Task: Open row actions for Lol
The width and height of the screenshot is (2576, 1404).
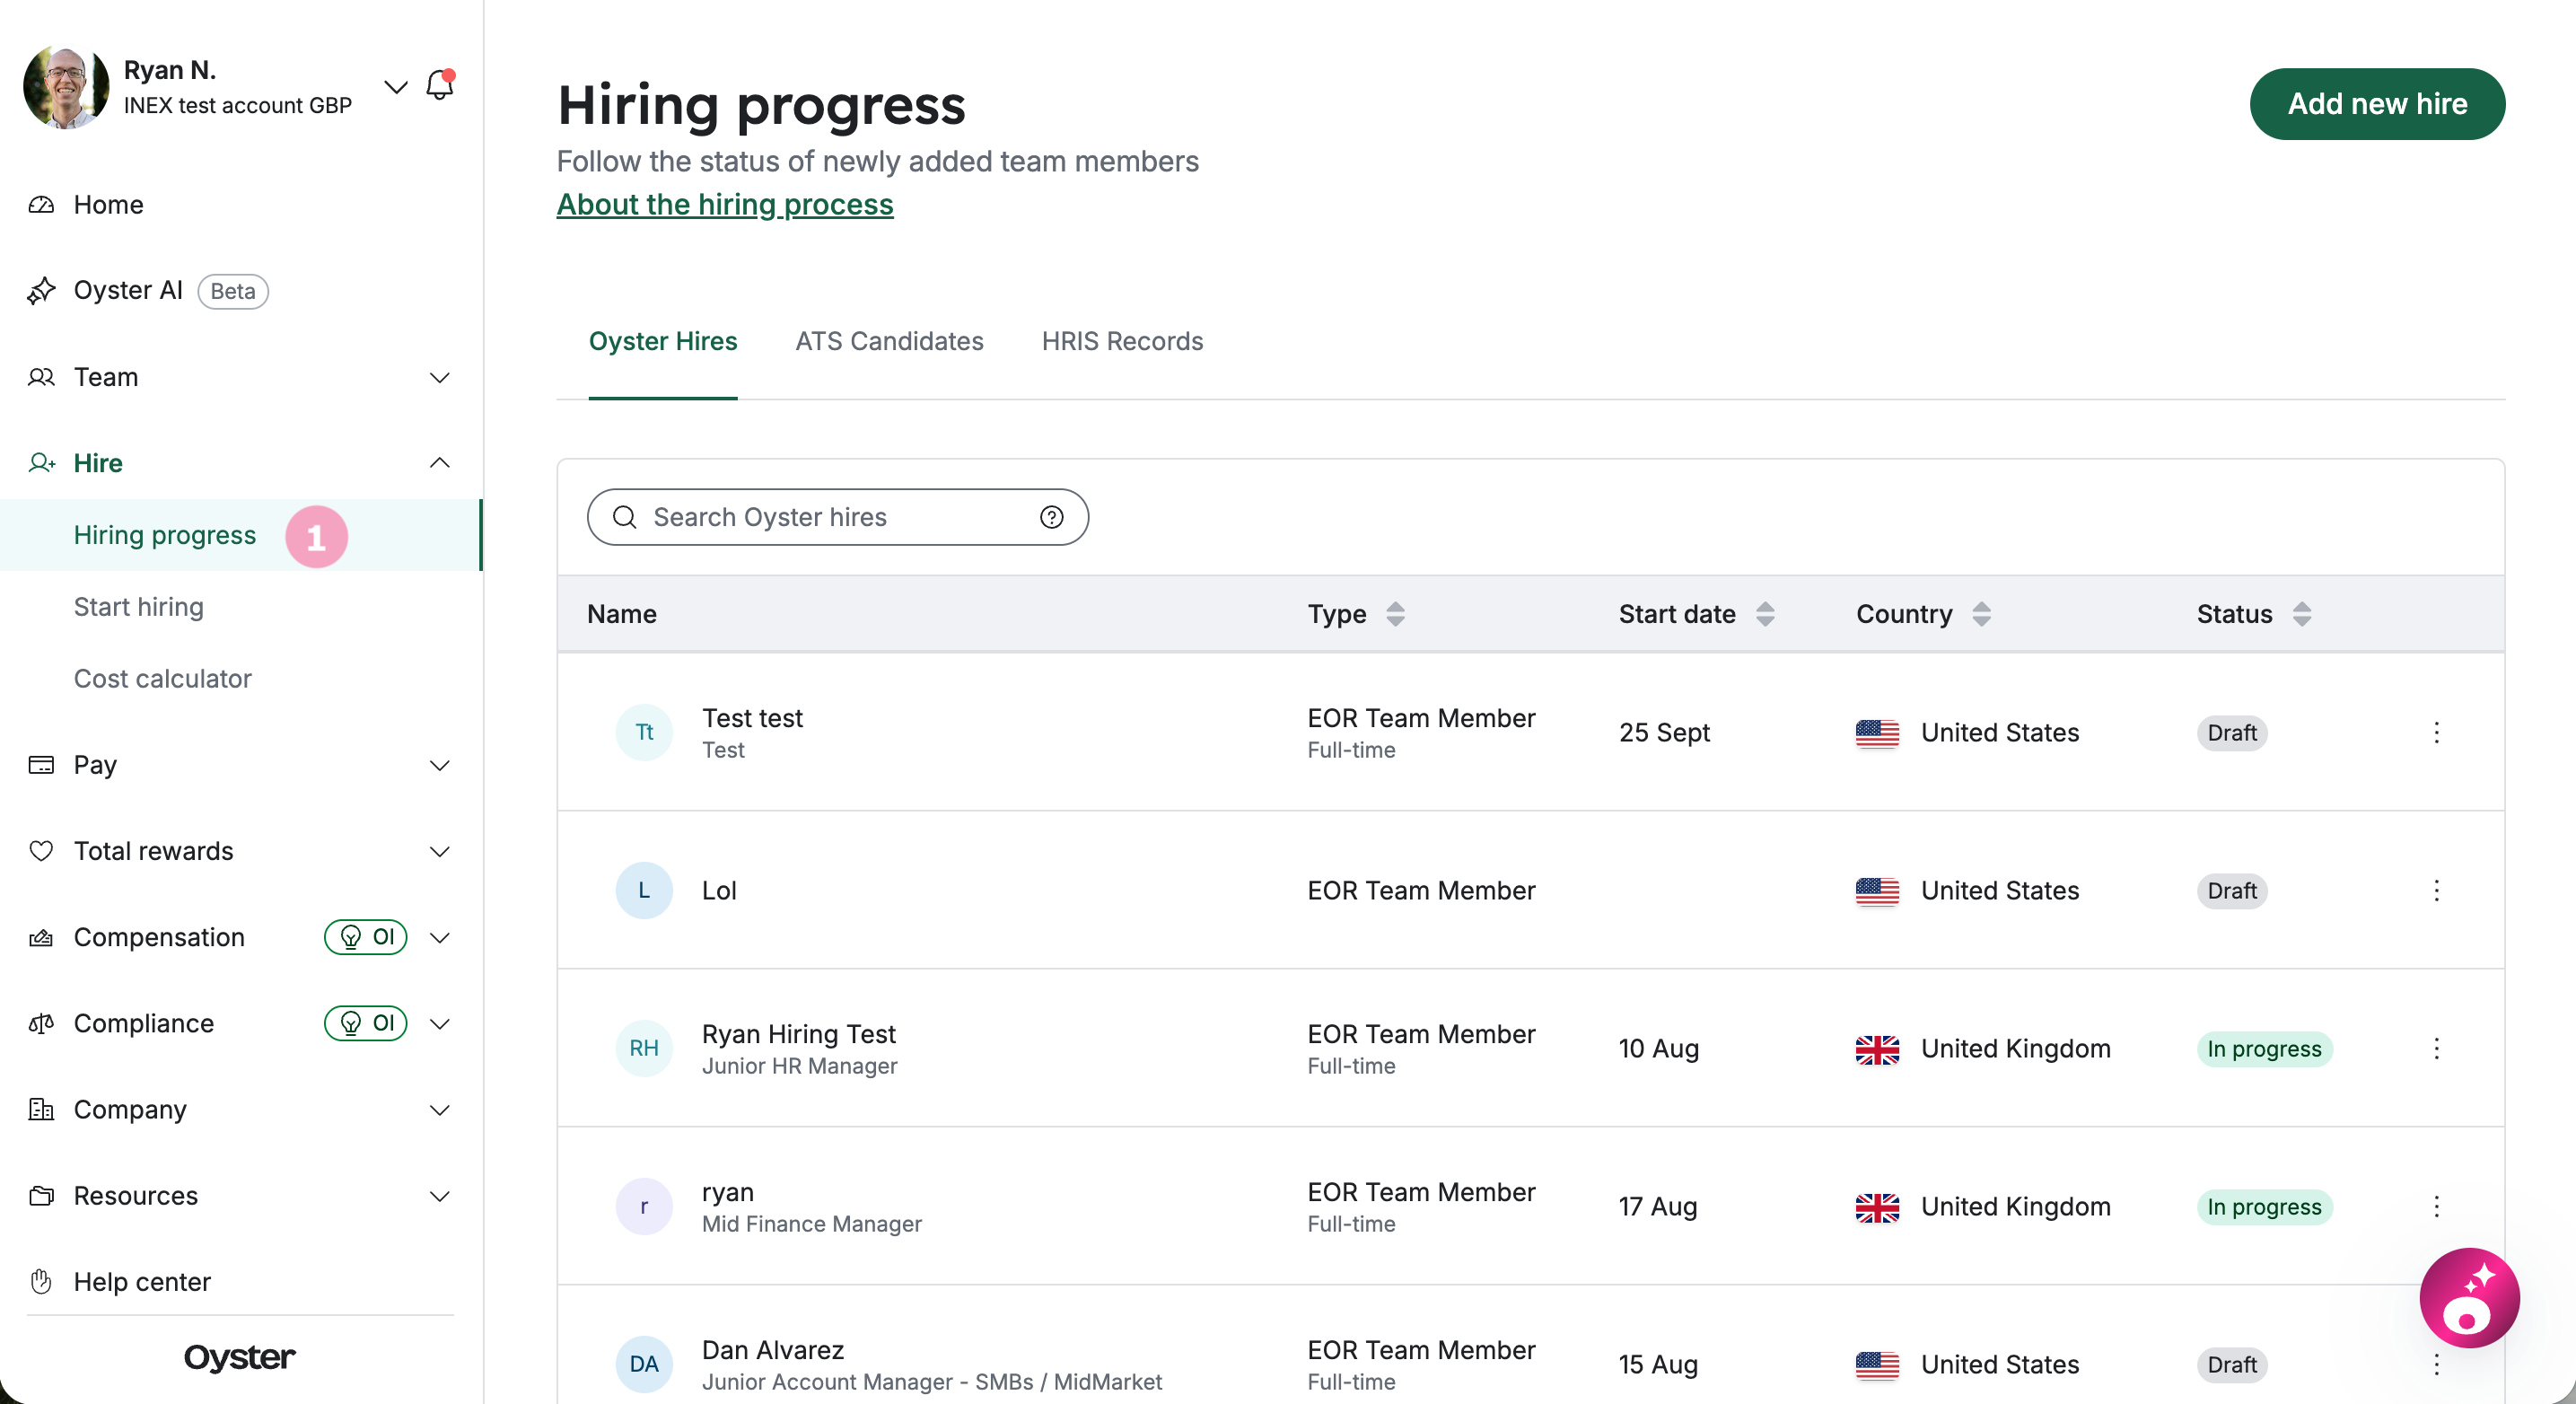Action: pyautogui.click(x=2437, y=891)
